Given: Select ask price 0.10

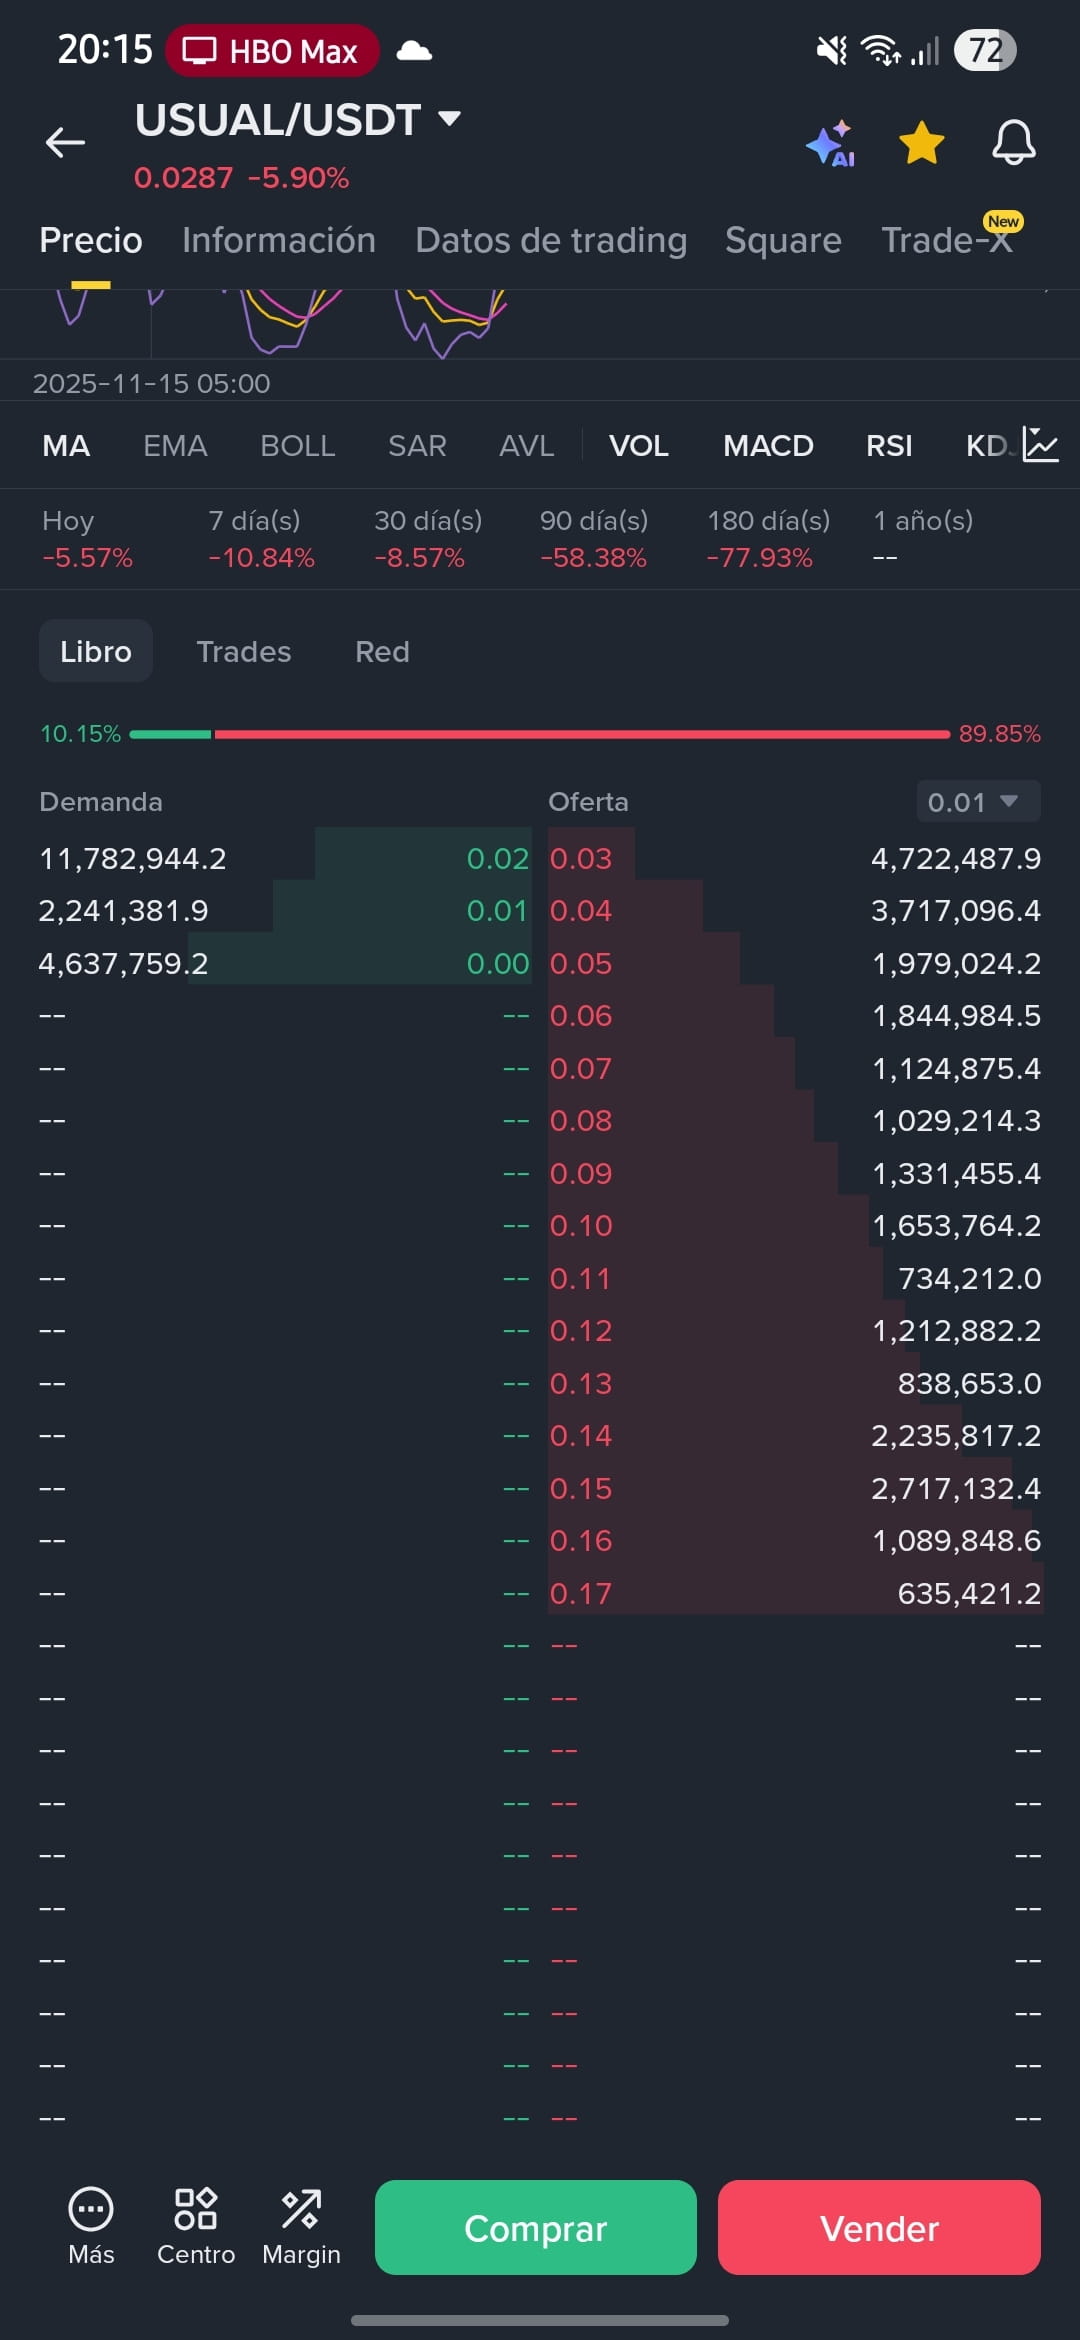Looking at the screenshot, I should [581, 1226].
